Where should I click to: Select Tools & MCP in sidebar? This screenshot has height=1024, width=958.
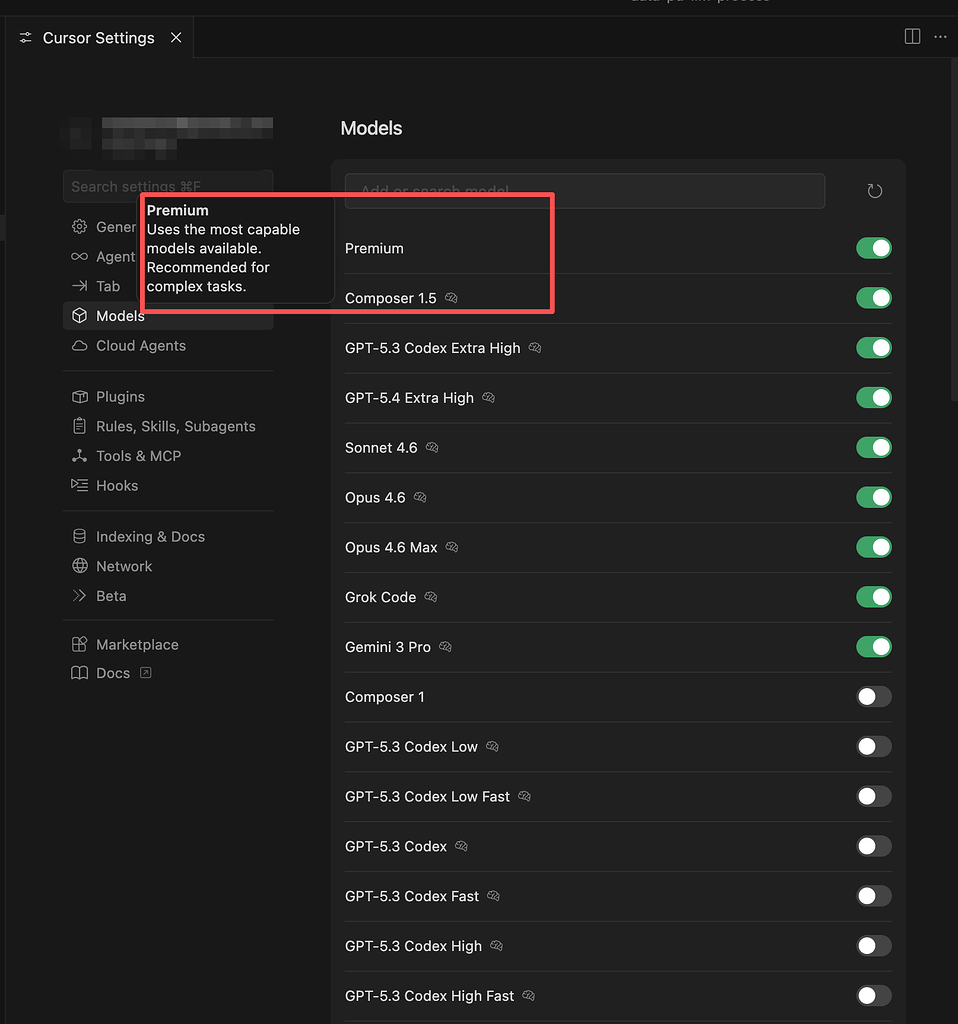[168, 456]
